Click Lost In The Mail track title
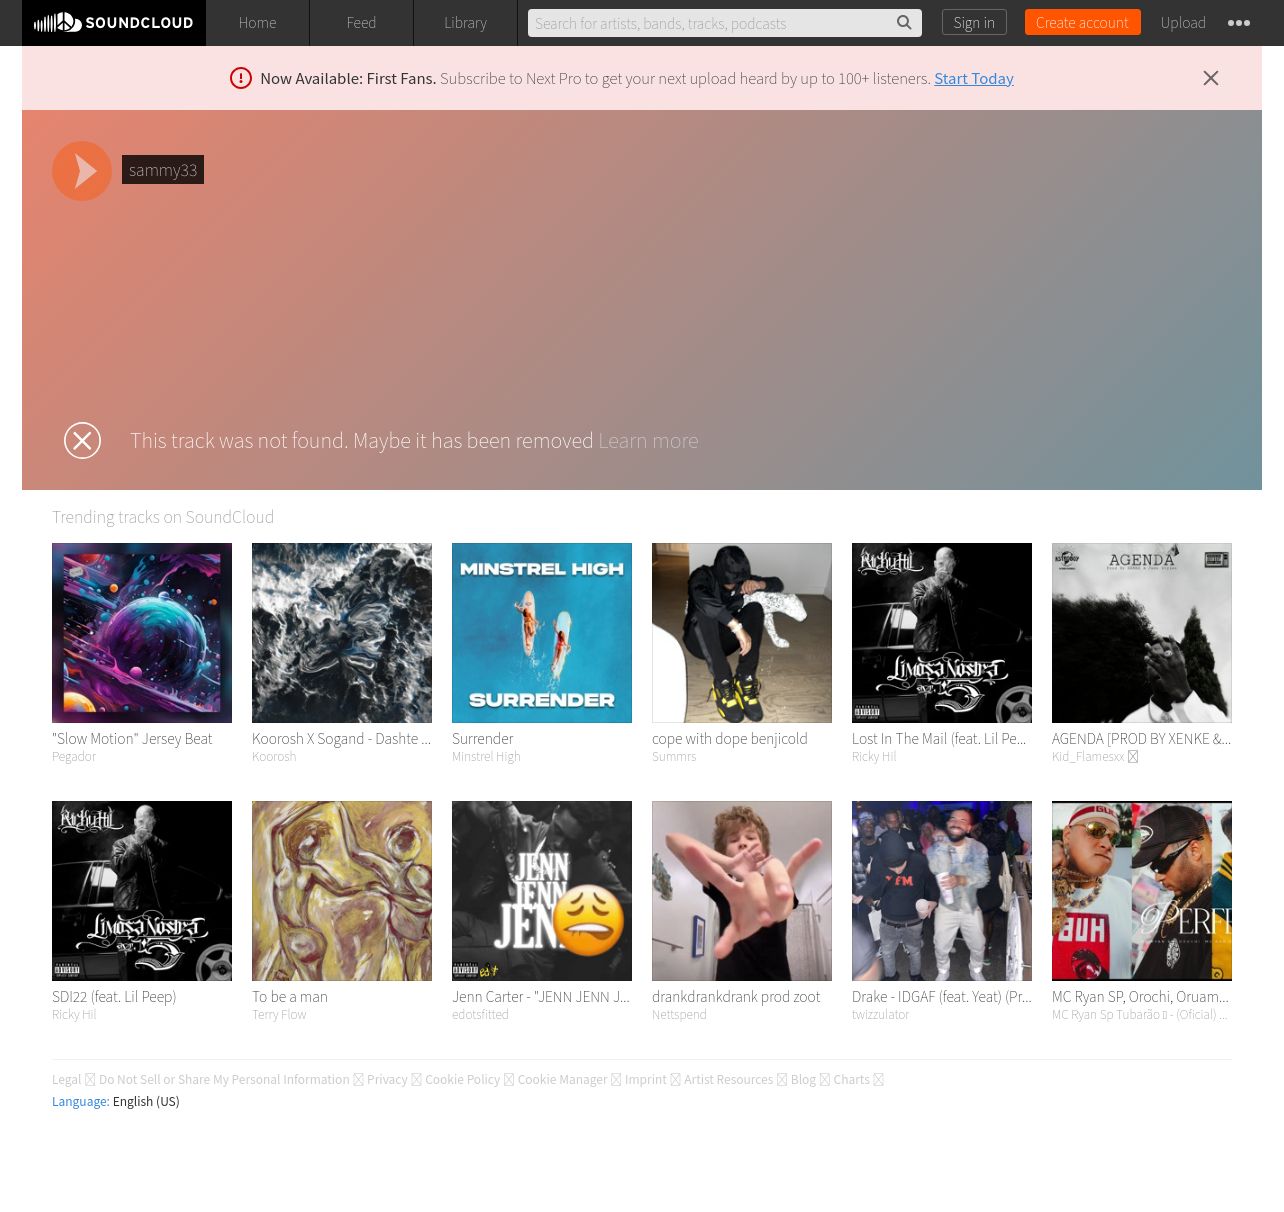 939,739
